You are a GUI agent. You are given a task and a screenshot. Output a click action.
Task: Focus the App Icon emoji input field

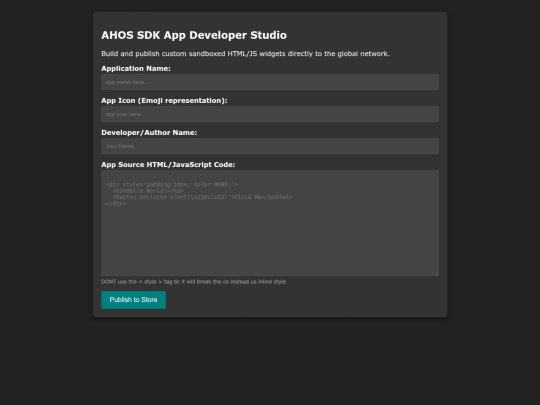click(270, 114)
